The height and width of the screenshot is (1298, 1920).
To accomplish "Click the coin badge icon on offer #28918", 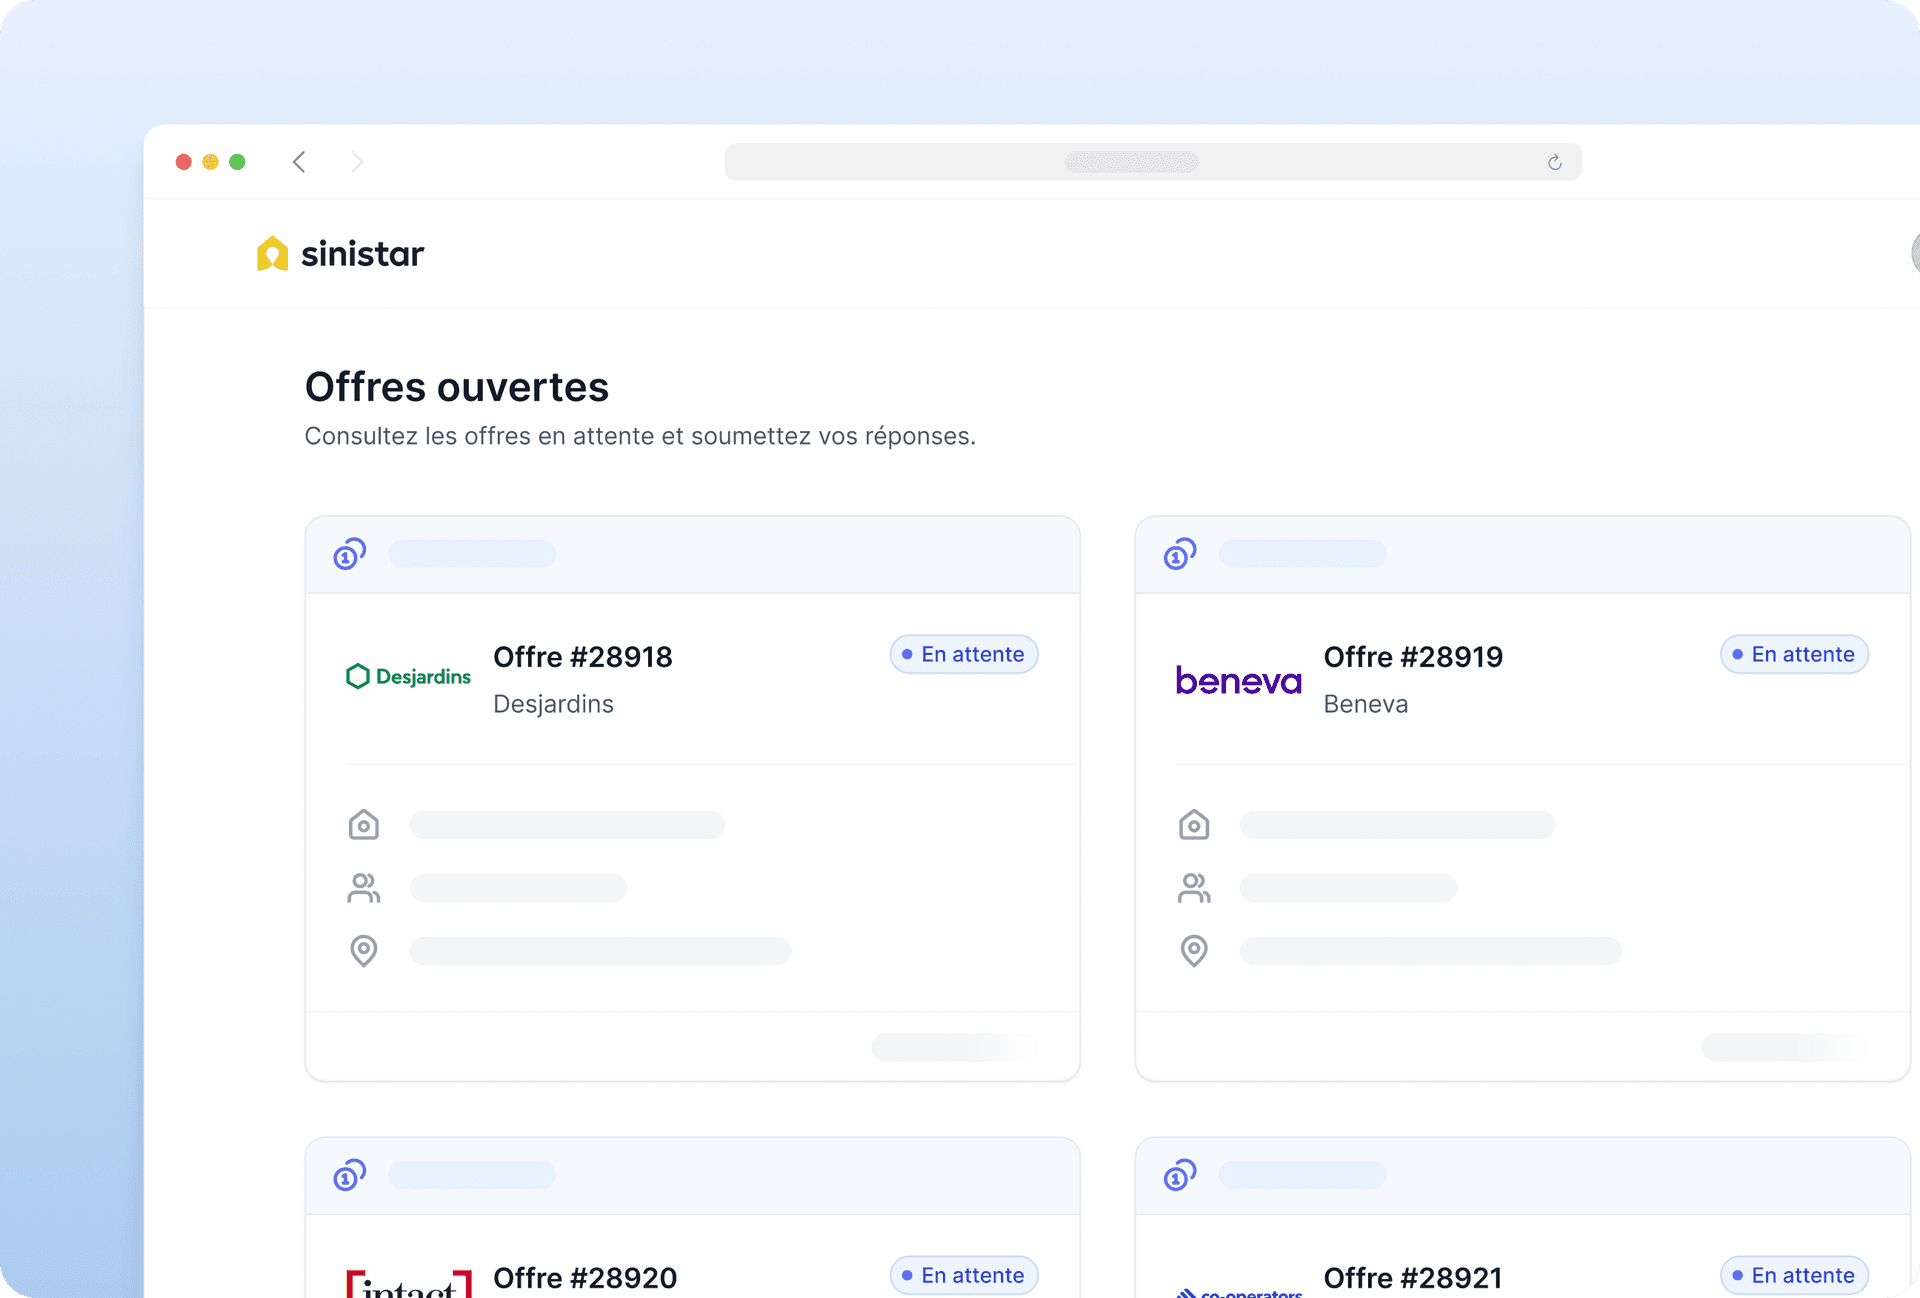I will (348, 554).
